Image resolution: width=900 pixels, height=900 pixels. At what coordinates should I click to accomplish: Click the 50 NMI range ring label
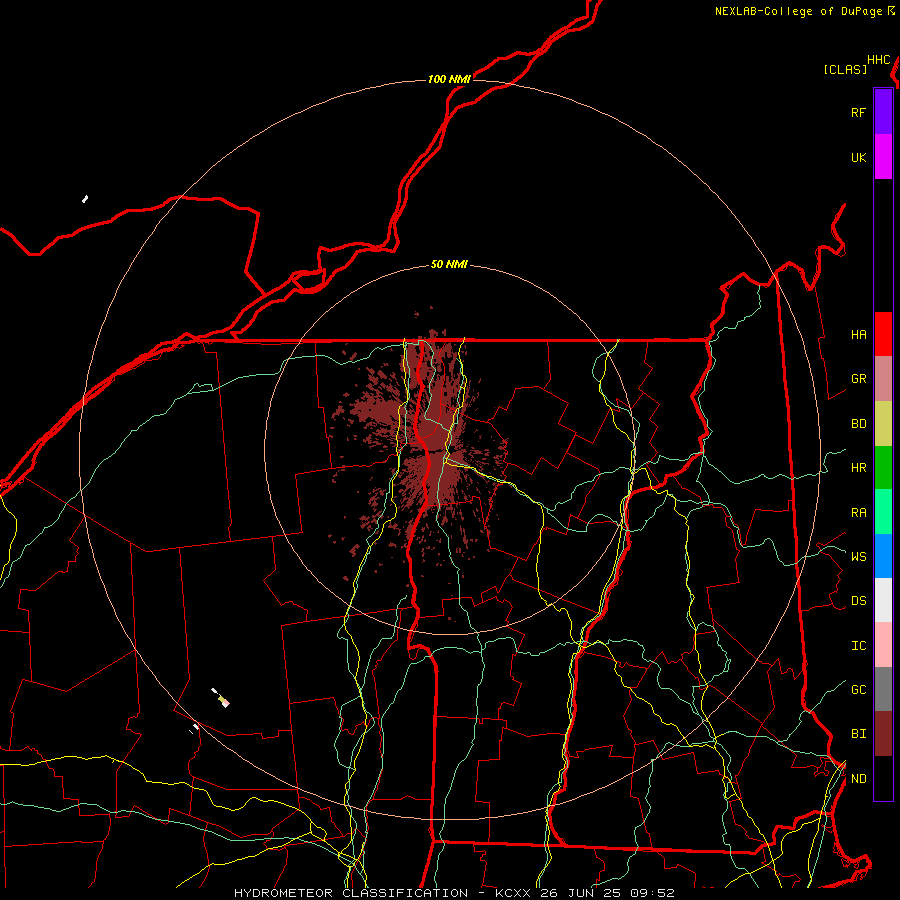[x=449, y=264]
